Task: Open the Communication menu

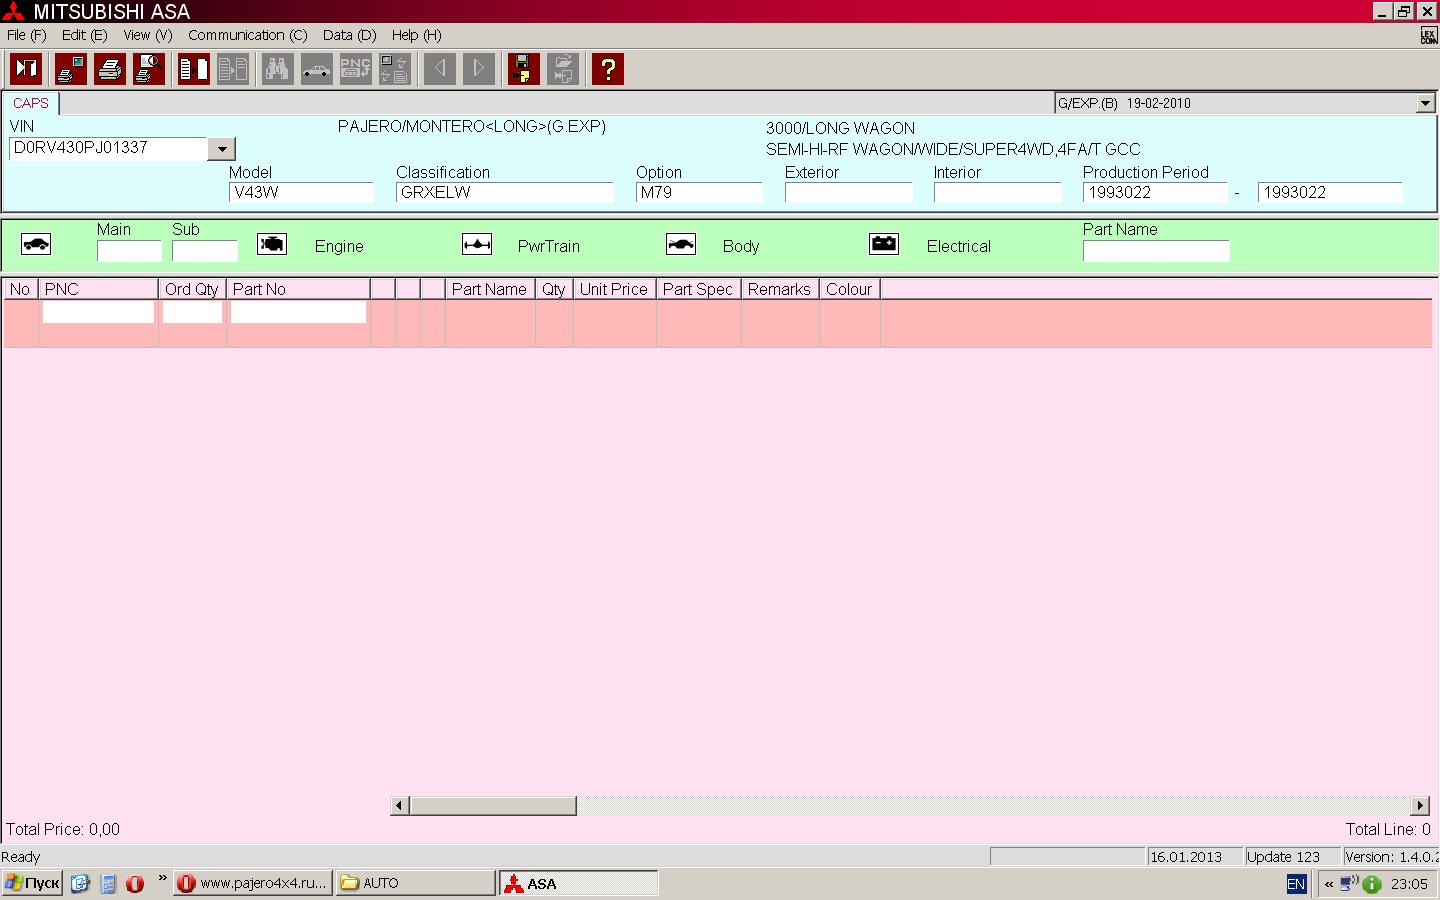Action: [247, 35]
